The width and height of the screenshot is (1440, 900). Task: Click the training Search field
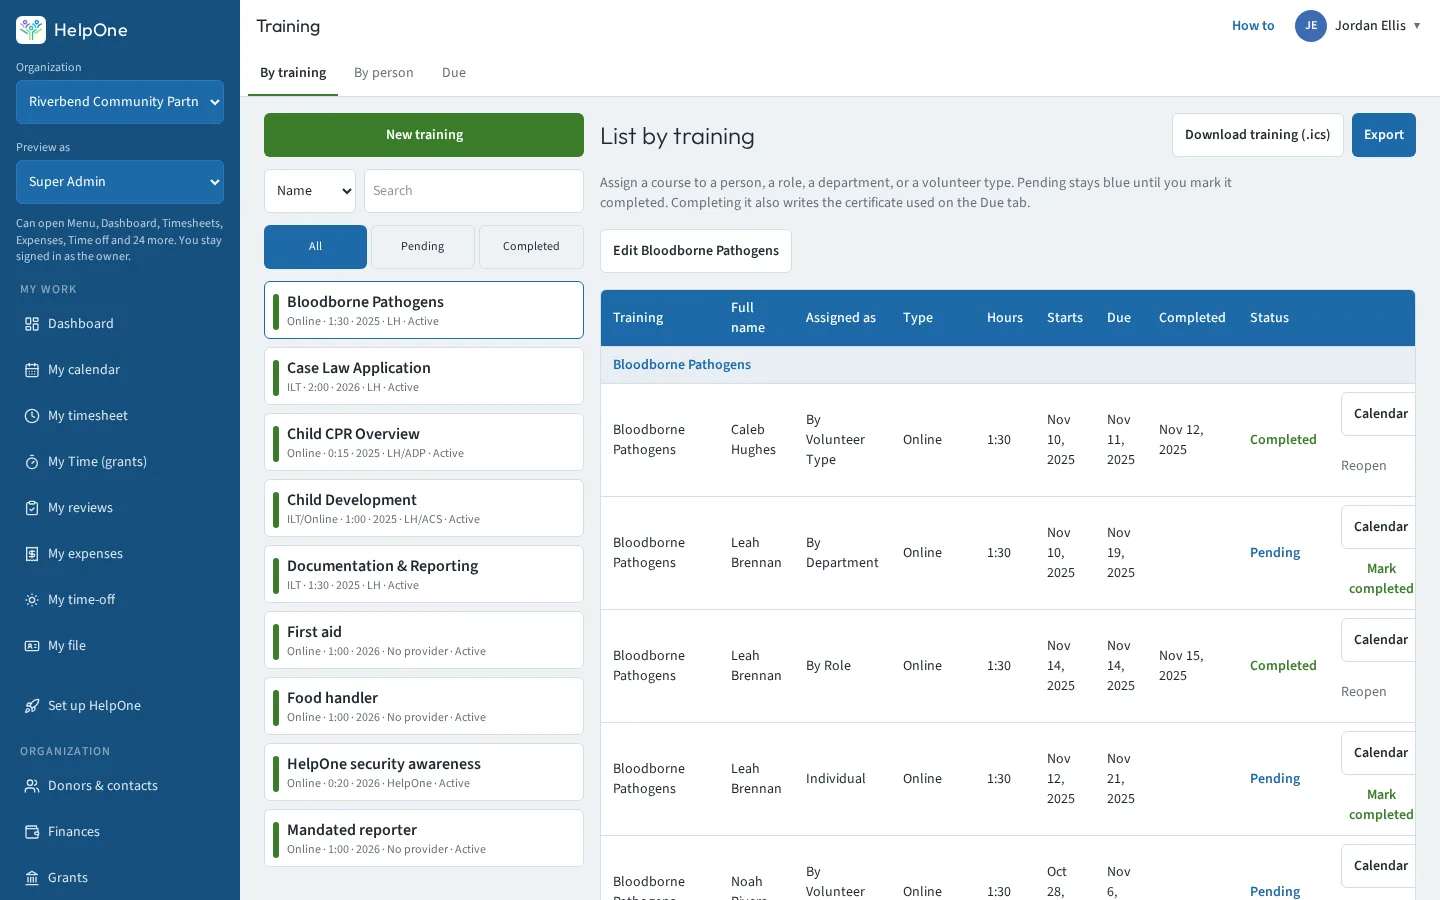tap(474, 191)
